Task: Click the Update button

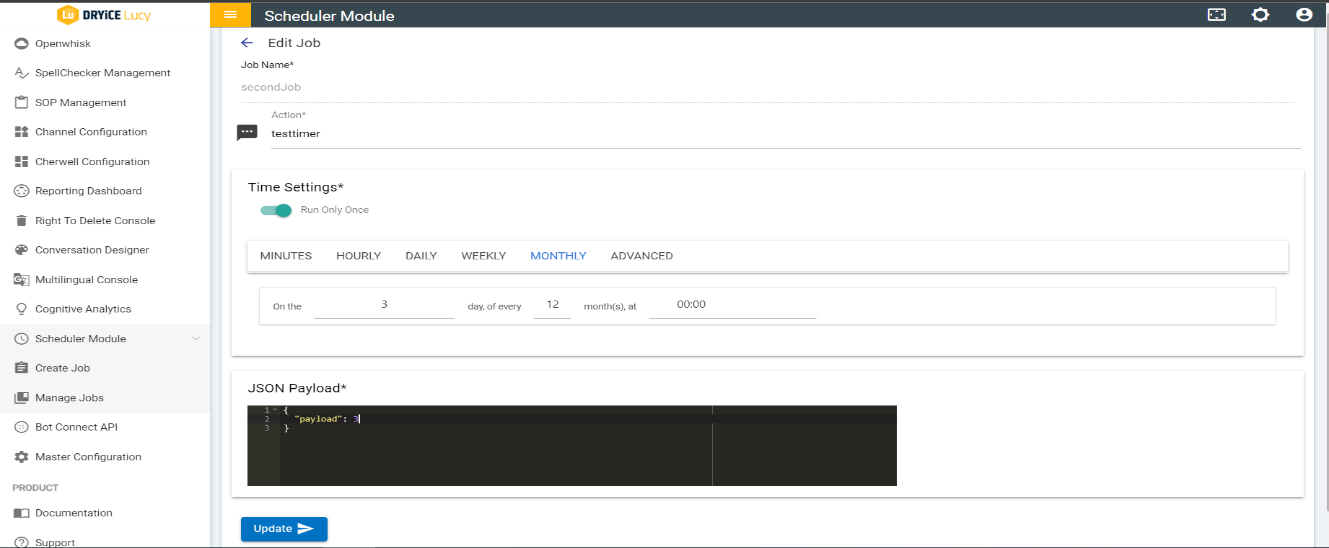Action: (284, 529)
